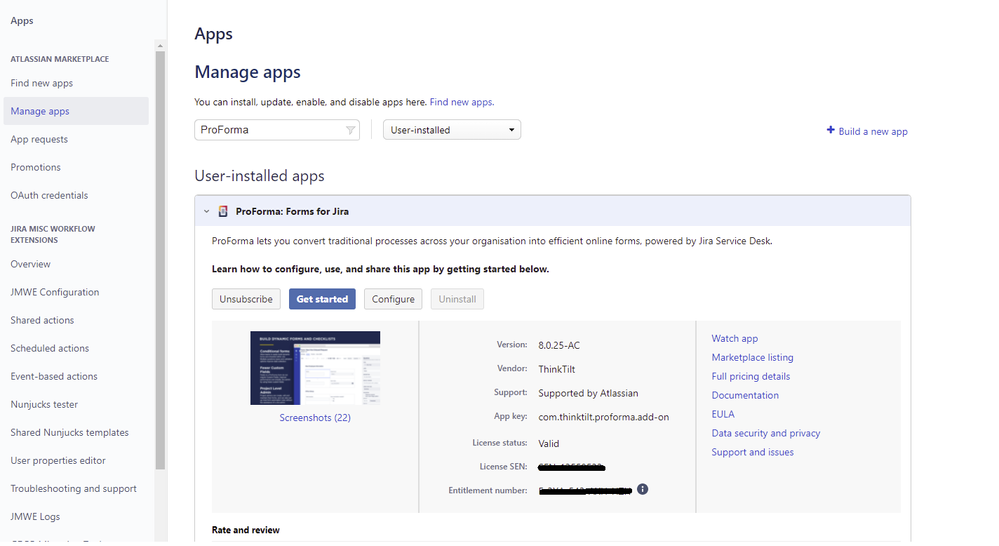
Task: Open the User-installed filter dropdown
Action: click(452, 130)
